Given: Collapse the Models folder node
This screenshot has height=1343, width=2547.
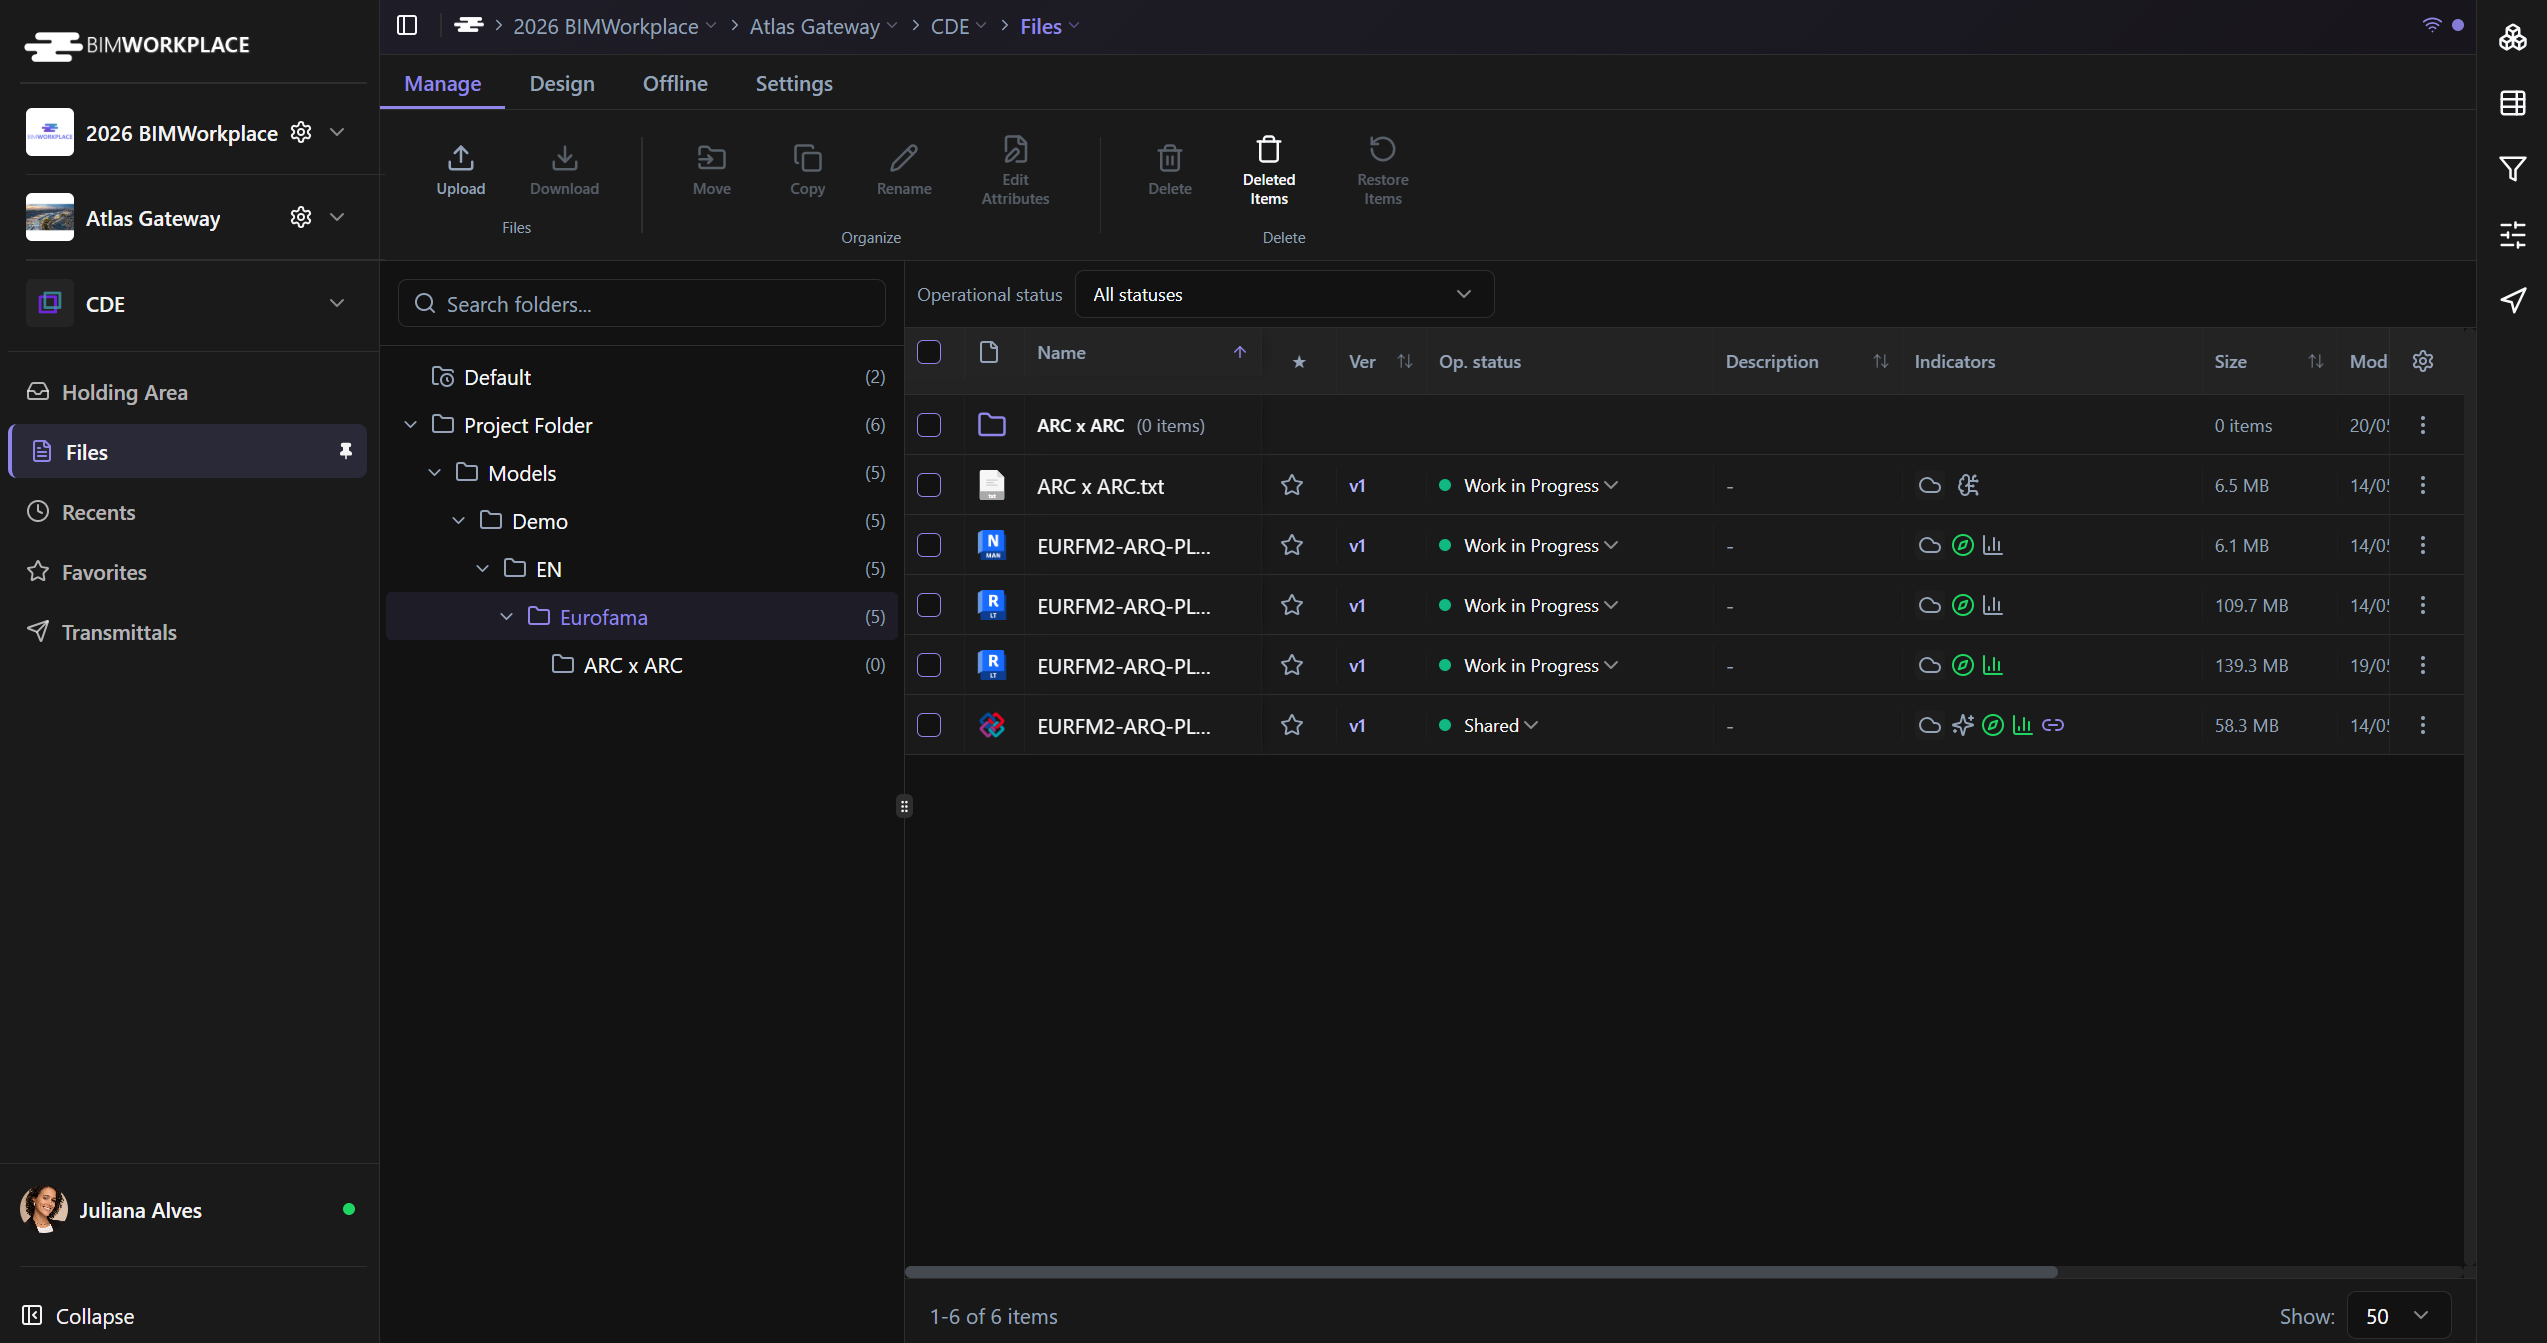Looking at the screenshot, I should 434,473.
